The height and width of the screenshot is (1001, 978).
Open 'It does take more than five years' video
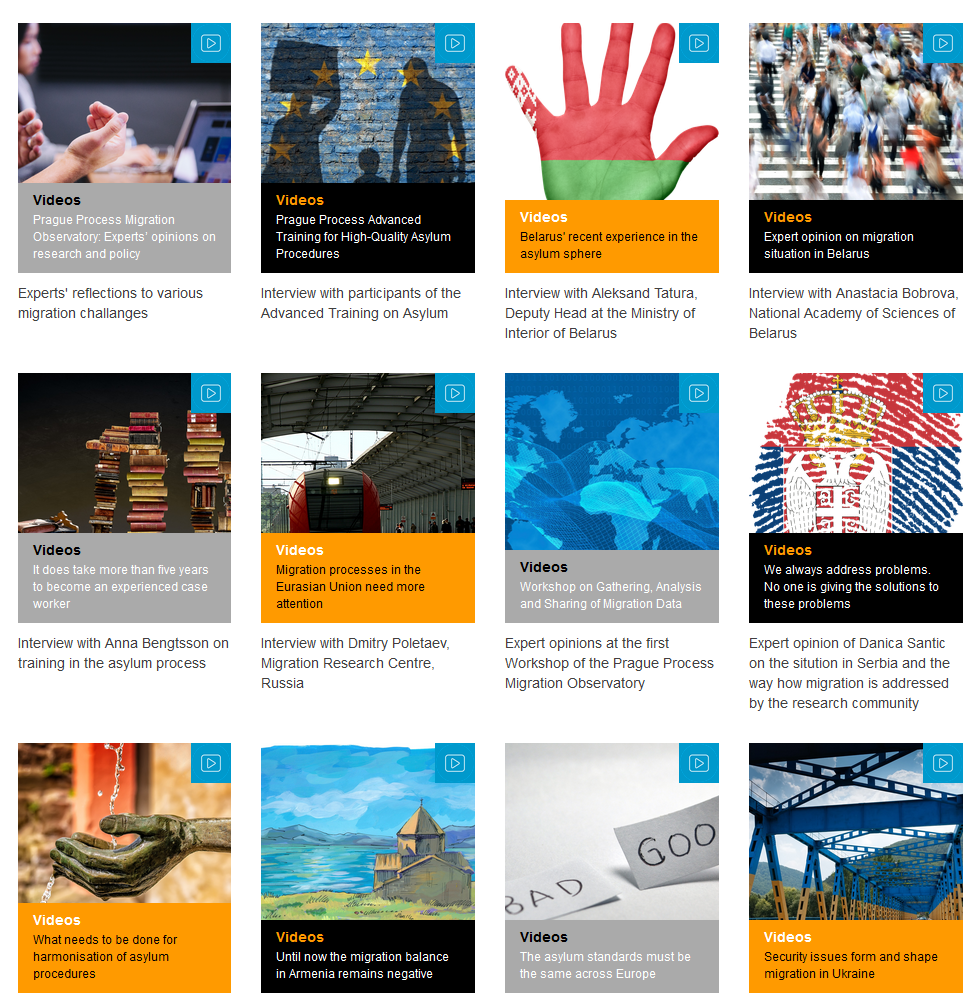click(x=120, y=587)
